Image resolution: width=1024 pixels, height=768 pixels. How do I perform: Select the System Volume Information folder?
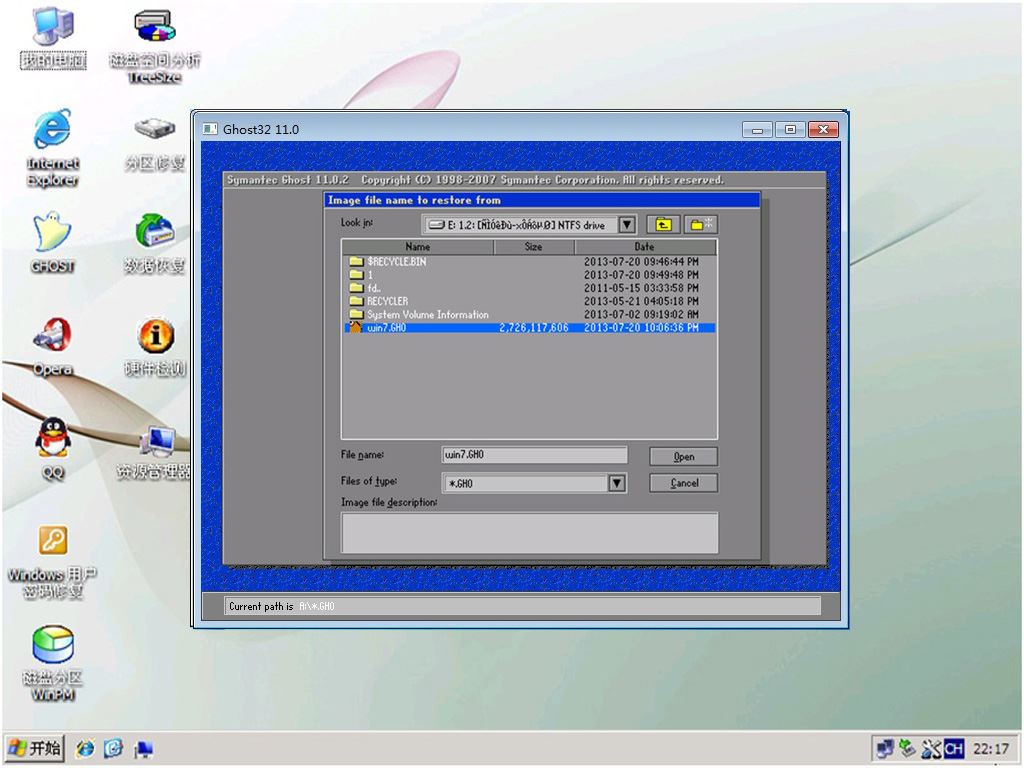530,314
